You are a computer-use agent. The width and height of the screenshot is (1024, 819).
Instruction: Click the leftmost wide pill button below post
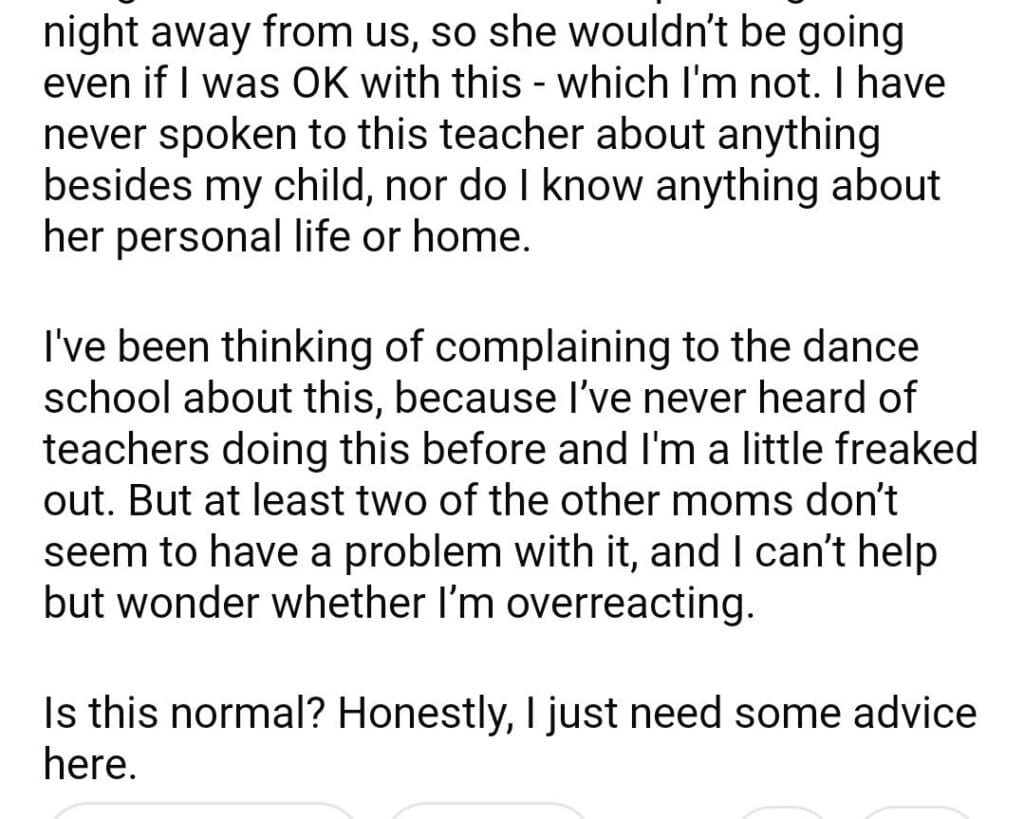(203, 812)
